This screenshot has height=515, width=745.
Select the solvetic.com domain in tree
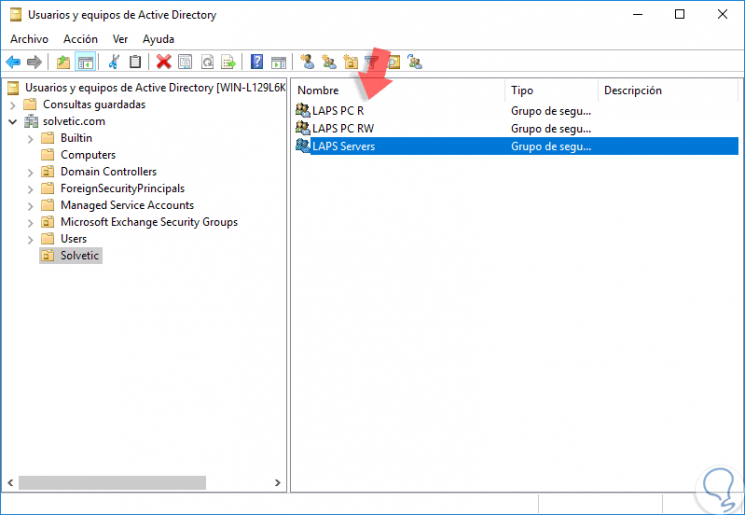pos(74,121)
